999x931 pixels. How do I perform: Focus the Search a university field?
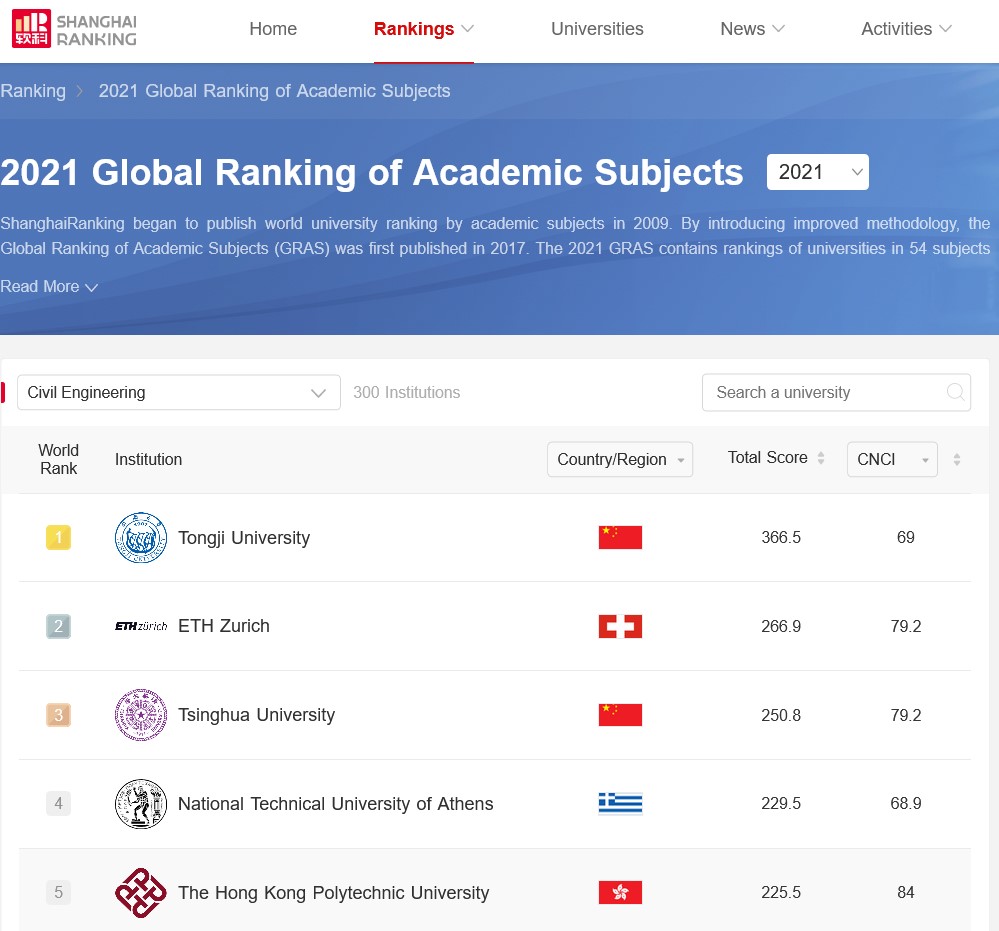click(836, 392)
